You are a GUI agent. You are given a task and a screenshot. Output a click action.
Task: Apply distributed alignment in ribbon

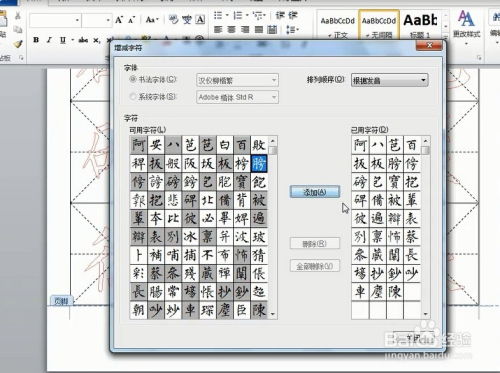click(272, 30)
